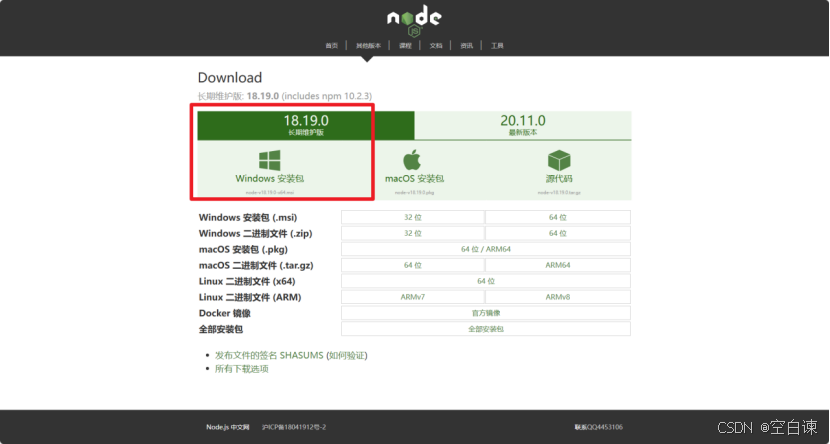
Task: Click the macOS 安装包 label
Action: click(x=414, y=179)
